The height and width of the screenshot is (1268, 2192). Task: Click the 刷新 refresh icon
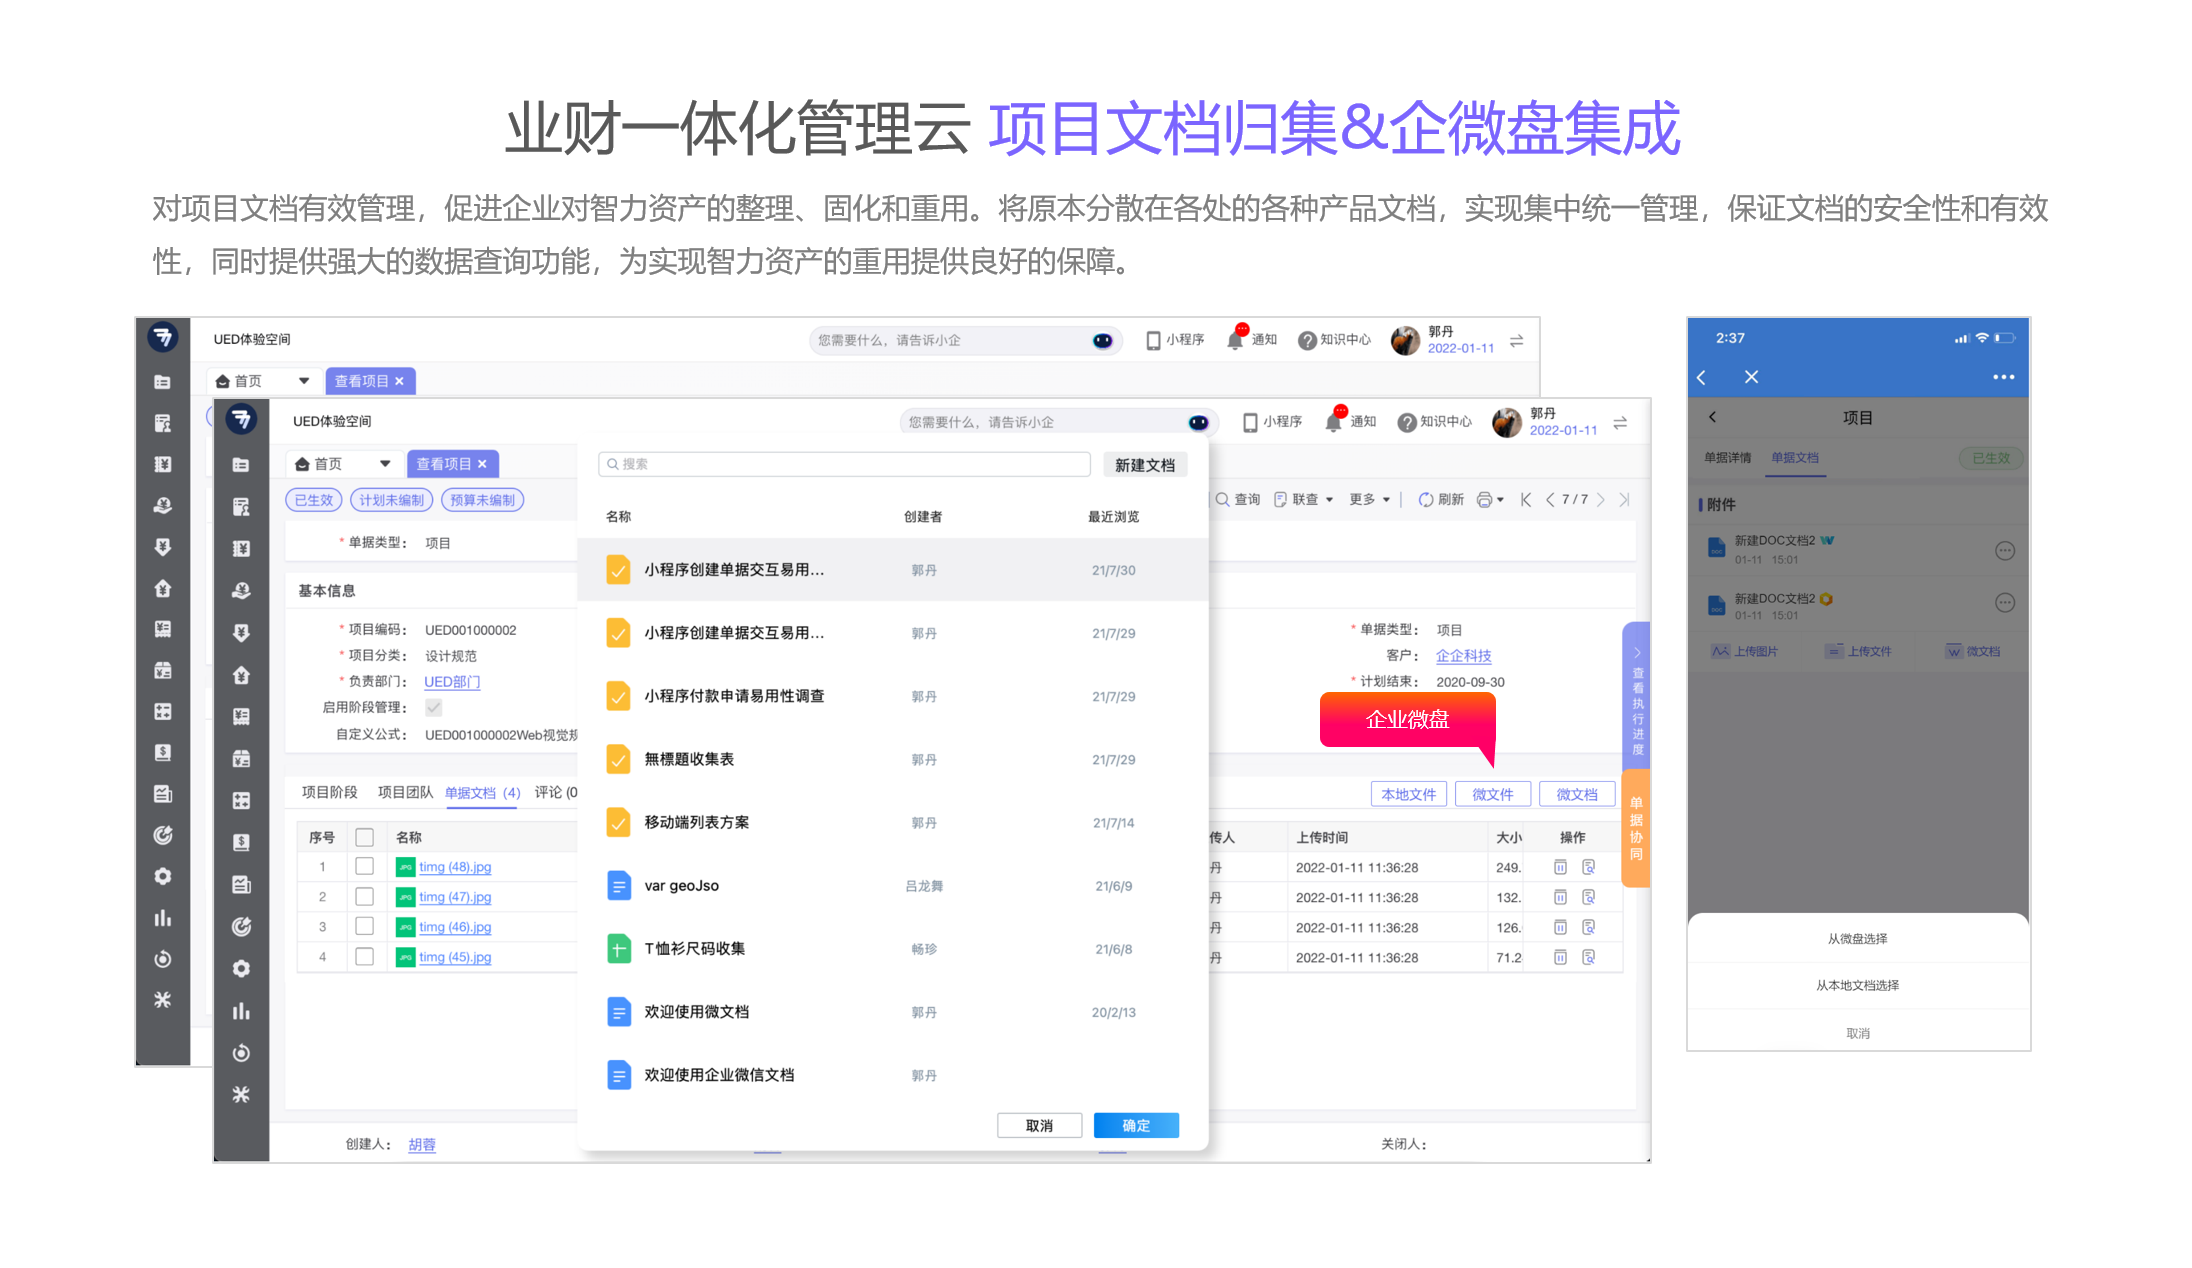click(1426, 500)
